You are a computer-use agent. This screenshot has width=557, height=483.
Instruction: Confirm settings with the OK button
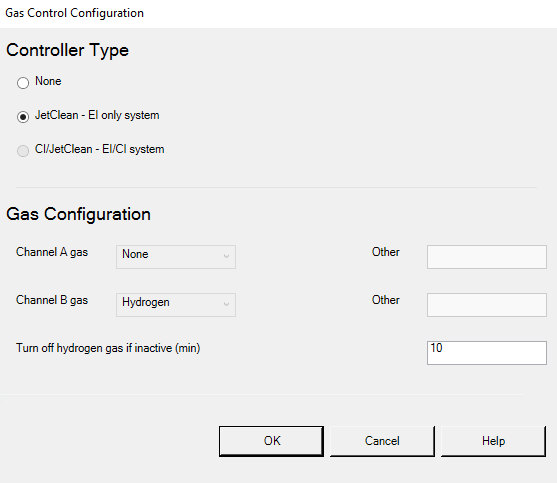point(271,441)
